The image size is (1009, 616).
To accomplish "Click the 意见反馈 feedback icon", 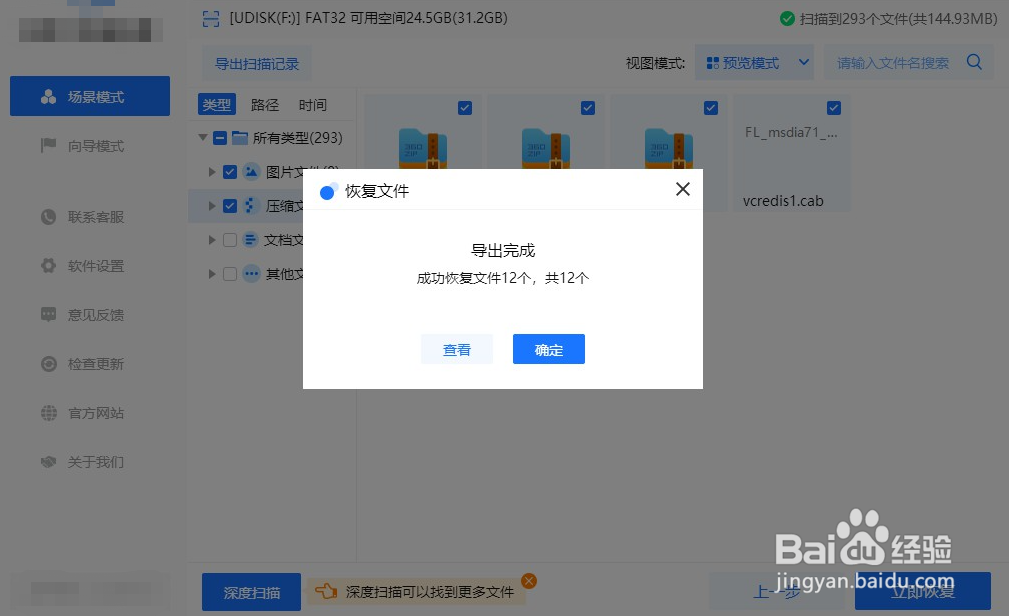I will coord(48,315).
